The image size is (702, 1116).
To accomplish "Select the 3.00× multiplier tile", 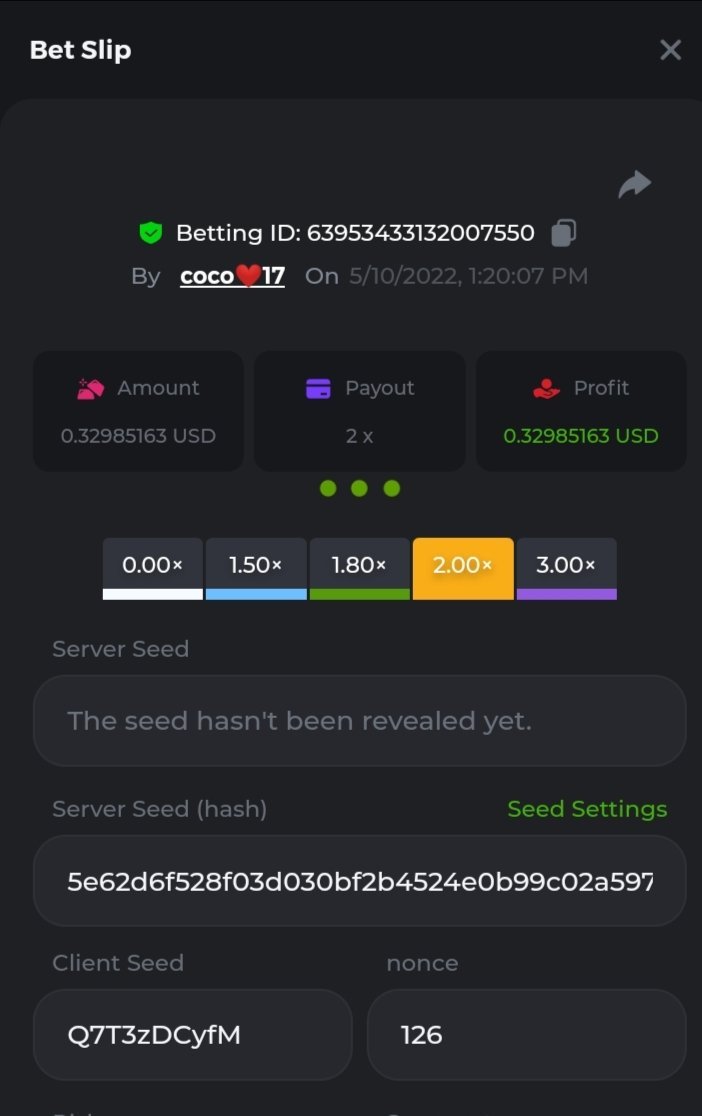I will click(566, 567).
